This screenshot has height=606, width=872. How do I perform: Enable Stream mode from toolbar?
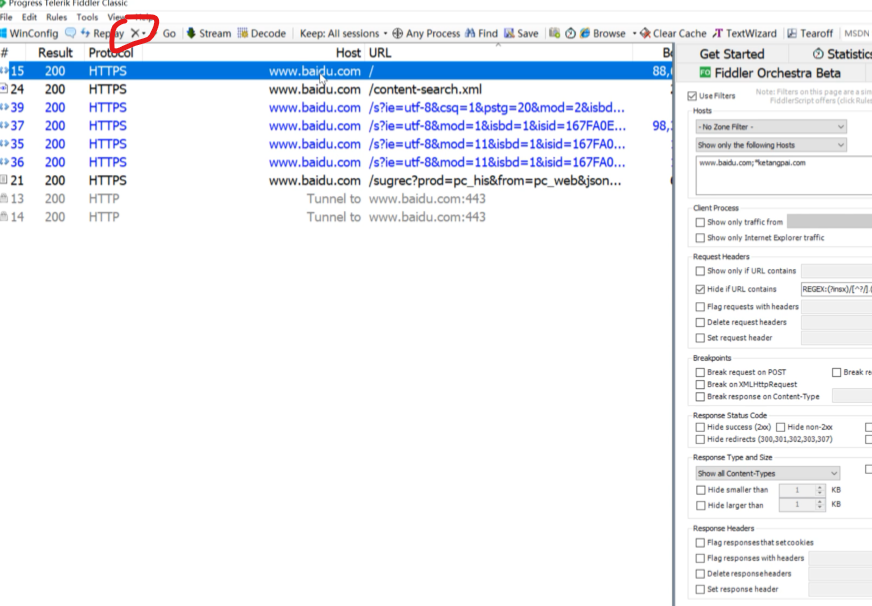209,33
